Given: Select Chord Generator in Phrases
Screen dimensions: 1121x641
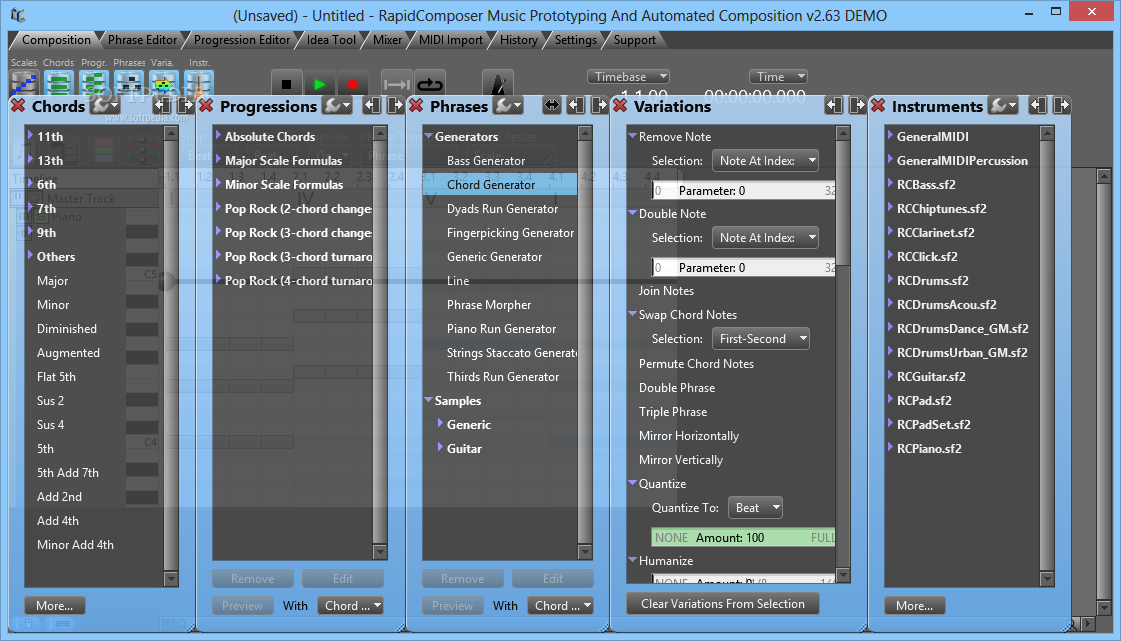Looking at the screenshot, I should pos(500,184).
